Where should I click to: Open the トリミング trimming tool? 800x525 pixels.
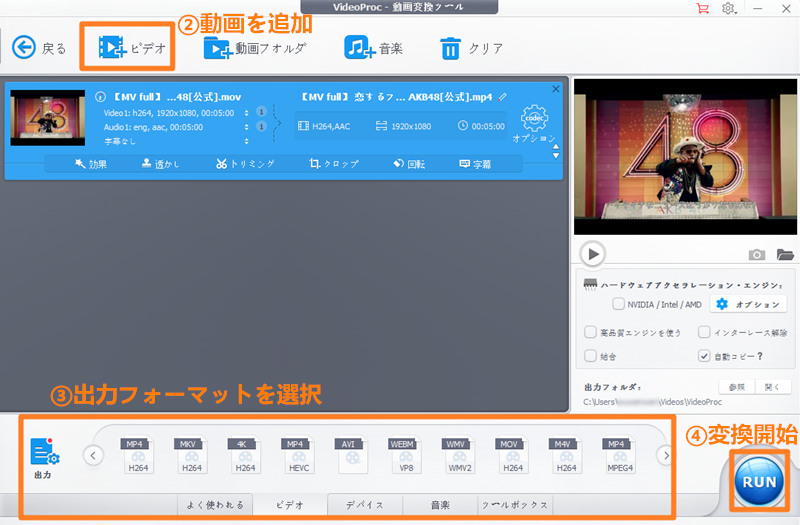tap(245, 164)
